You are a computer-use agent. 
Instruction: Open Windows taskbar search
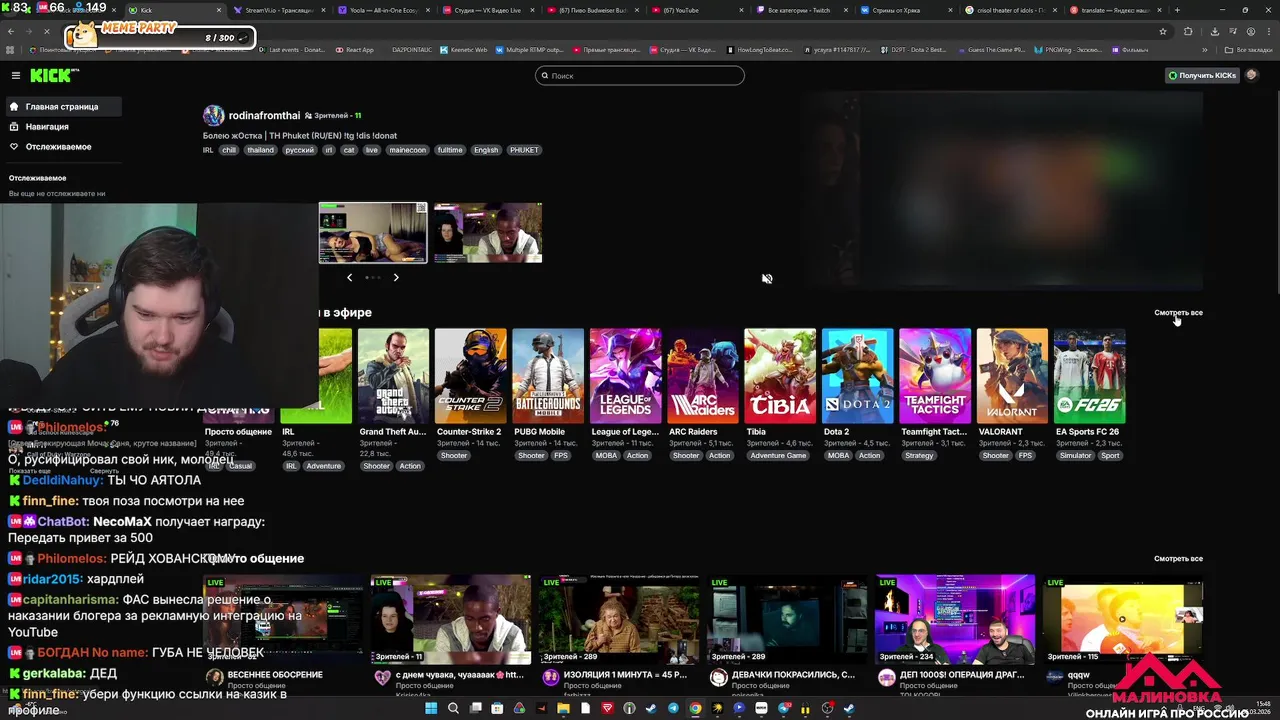coord(453,708)
